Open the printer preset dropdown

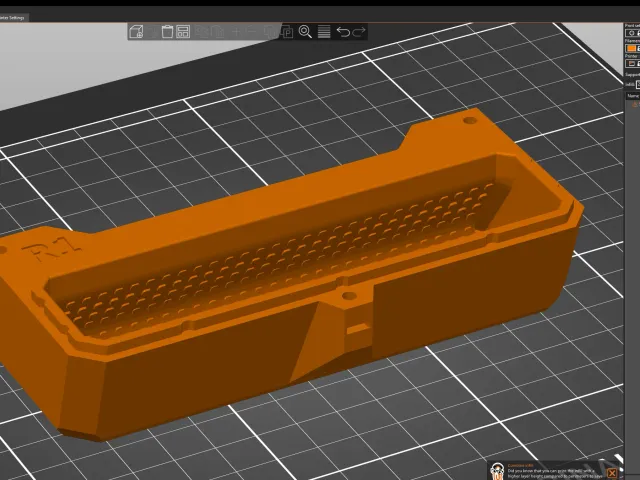(632, 63)
